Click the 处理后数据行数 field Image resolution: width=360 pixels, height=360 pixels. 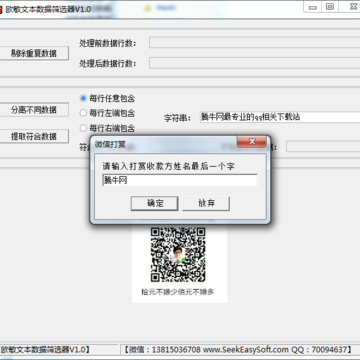[x=255, y=63]
